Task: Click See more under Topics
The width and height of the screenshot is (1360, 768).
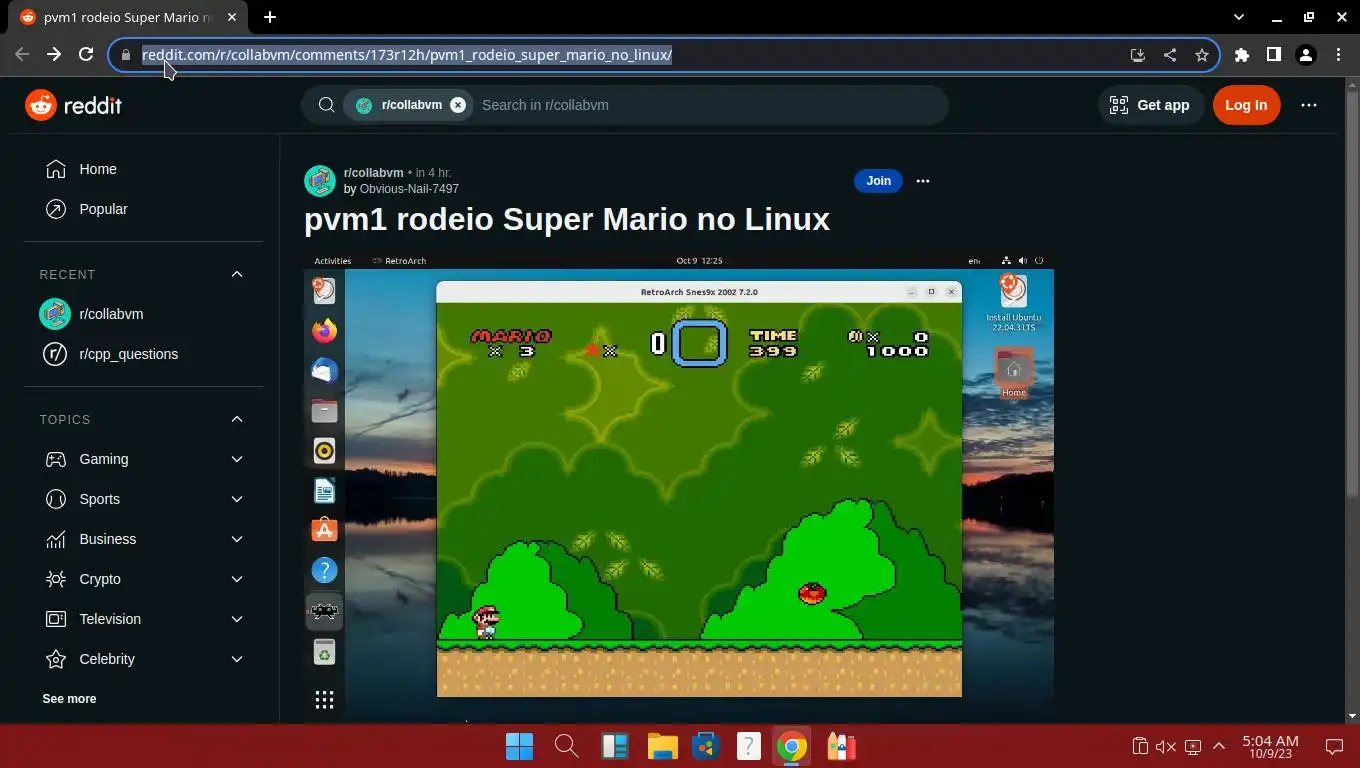Action: (x=69, y=699)
